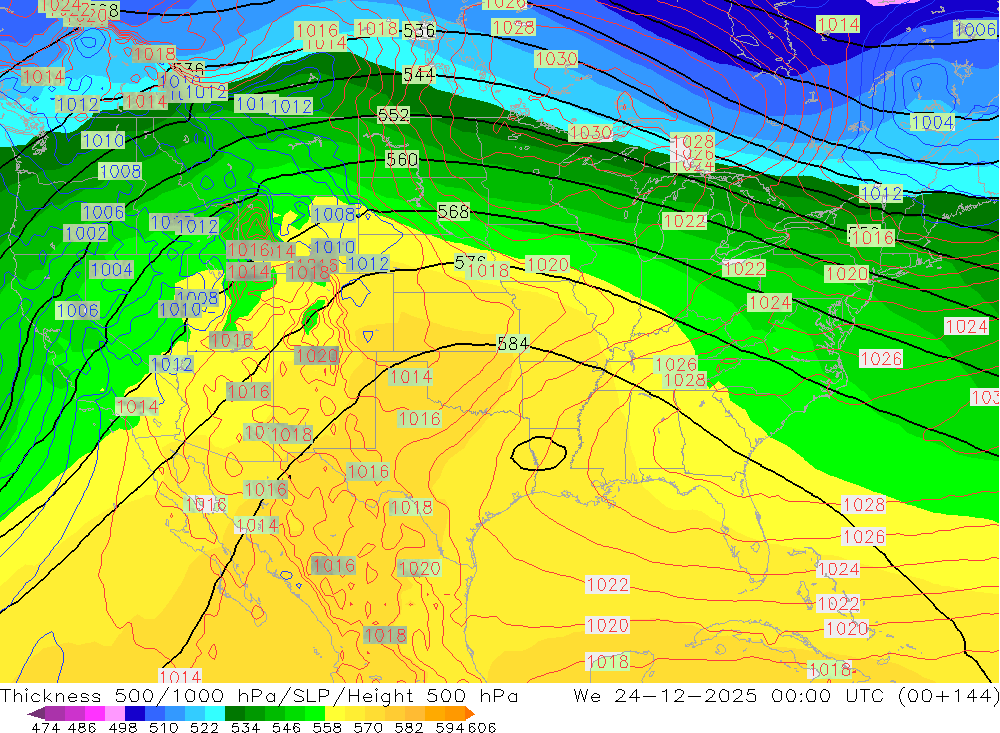Click the '606' value under the legend

[x=482, y=727]
